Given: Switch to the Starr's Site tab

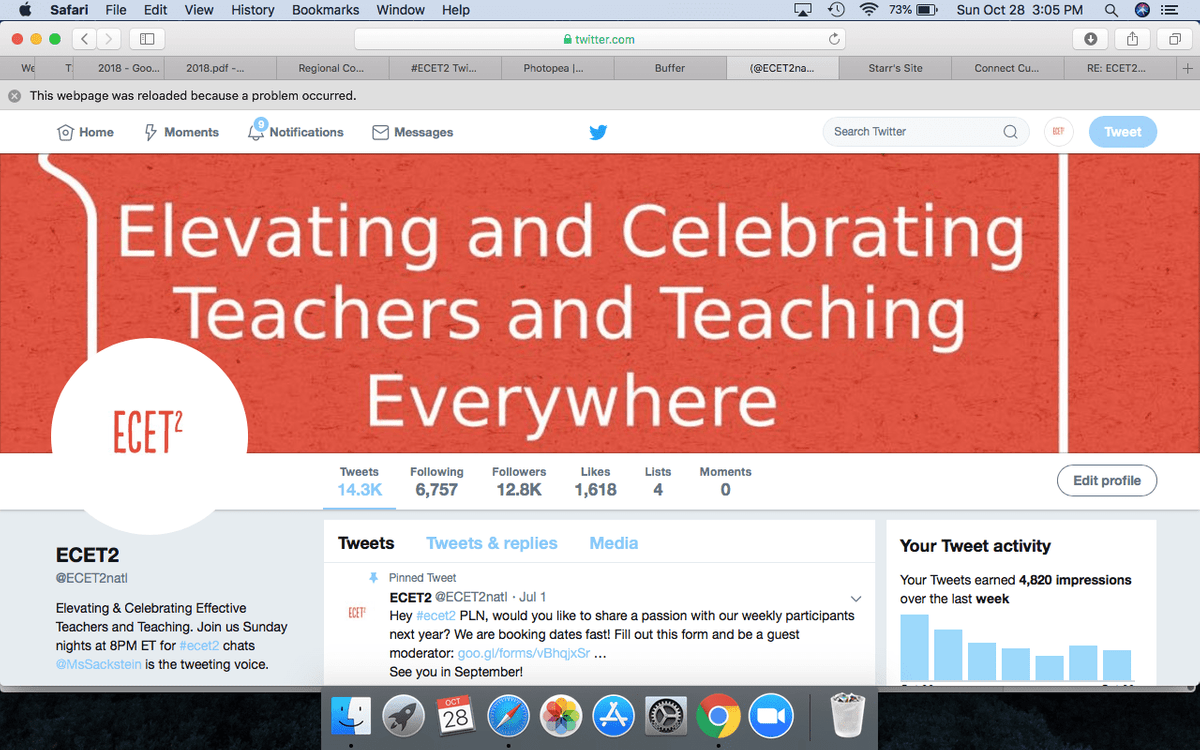Looking at the screenshot, I should 895,68.
